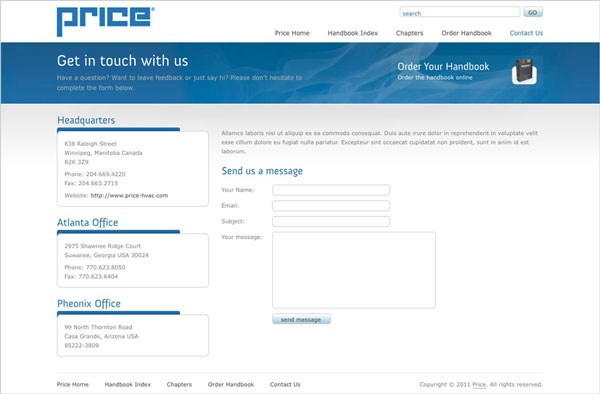This screenshot has width=600, height=394.
Task: Click the send message button
Action: pyautogui.click(x=301, y=319)
